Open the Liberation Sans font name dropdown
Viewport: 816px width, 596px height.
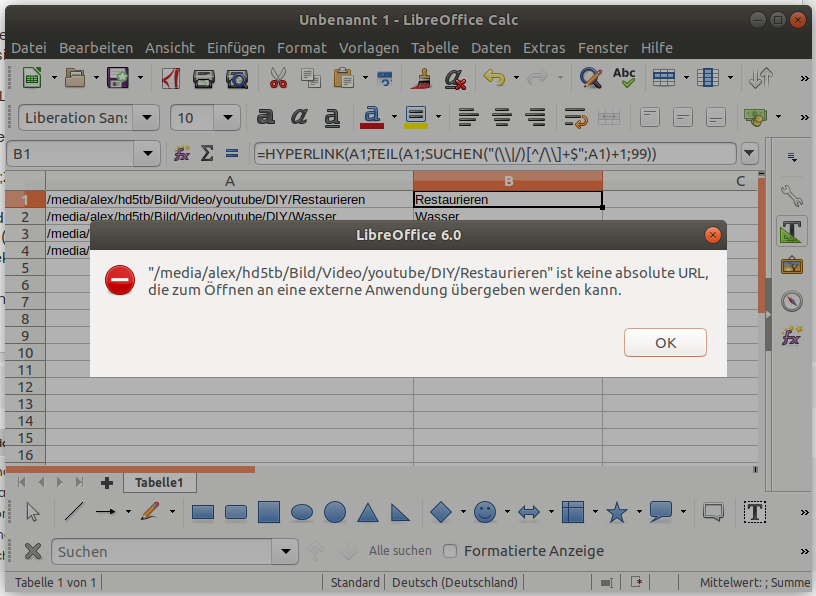click(x=147, y=118)
